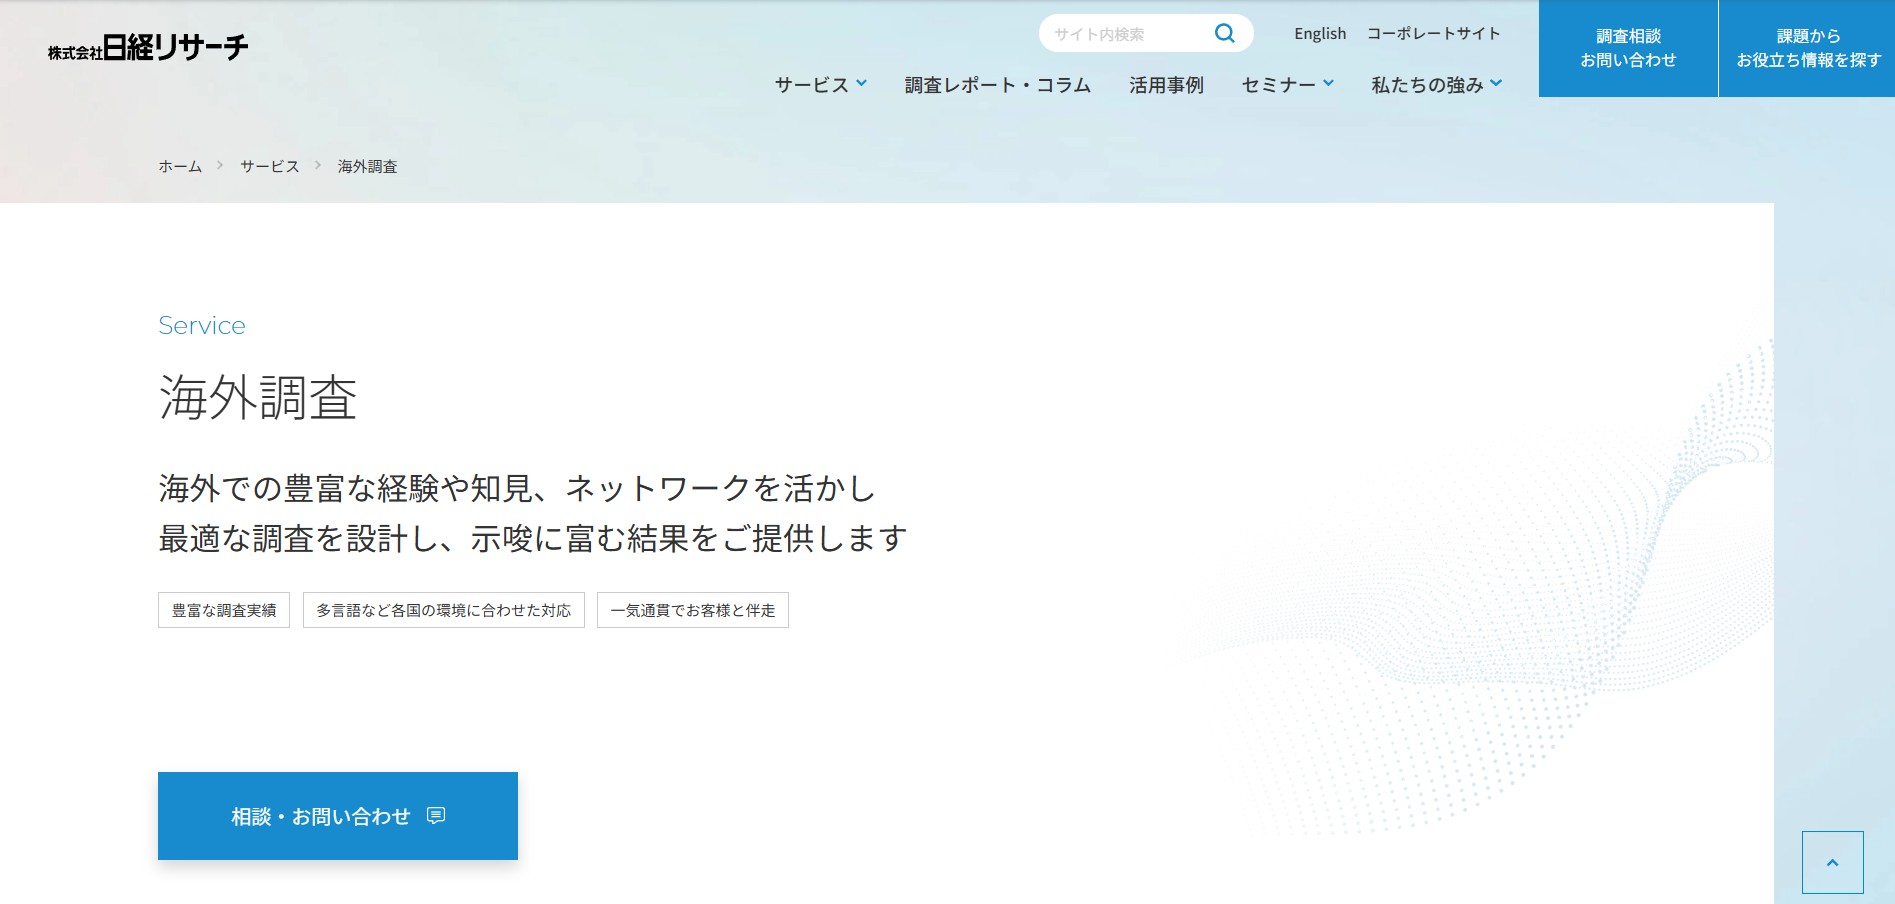
Task: Click 課題からお役立ち情報を探す button
Action: 1808,48
